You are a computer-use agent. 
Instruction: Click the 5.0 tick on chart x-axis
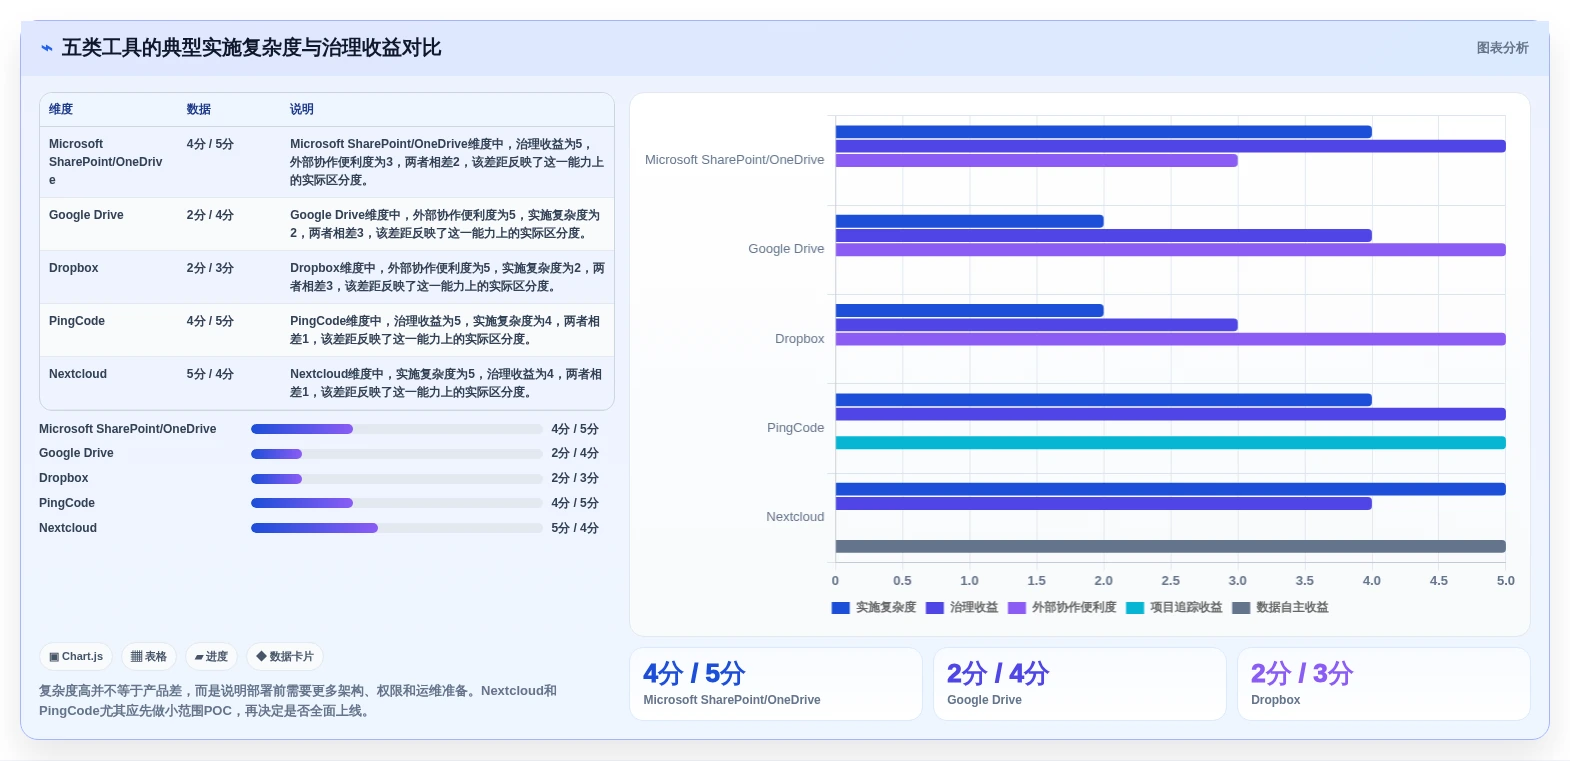tap(1505, 581)
